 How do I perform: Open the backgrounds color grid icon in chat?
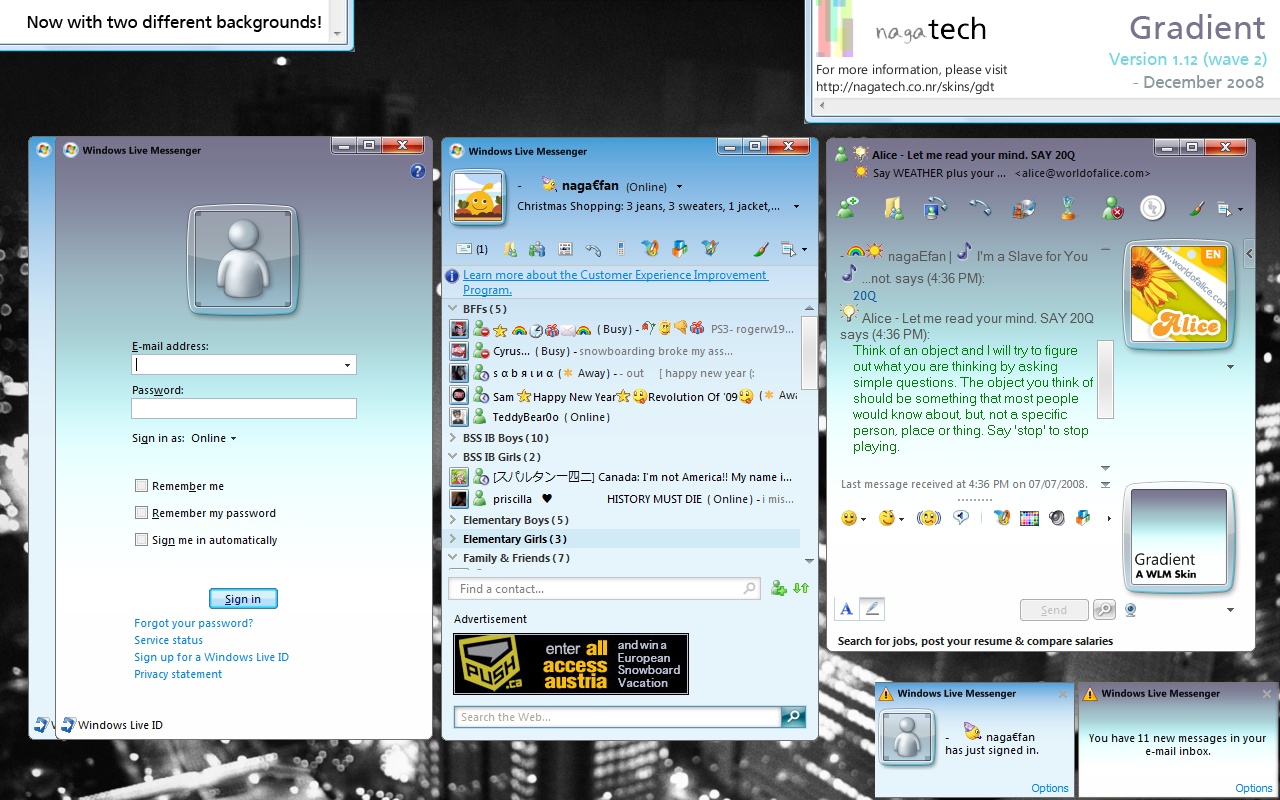click(1029, 518)
